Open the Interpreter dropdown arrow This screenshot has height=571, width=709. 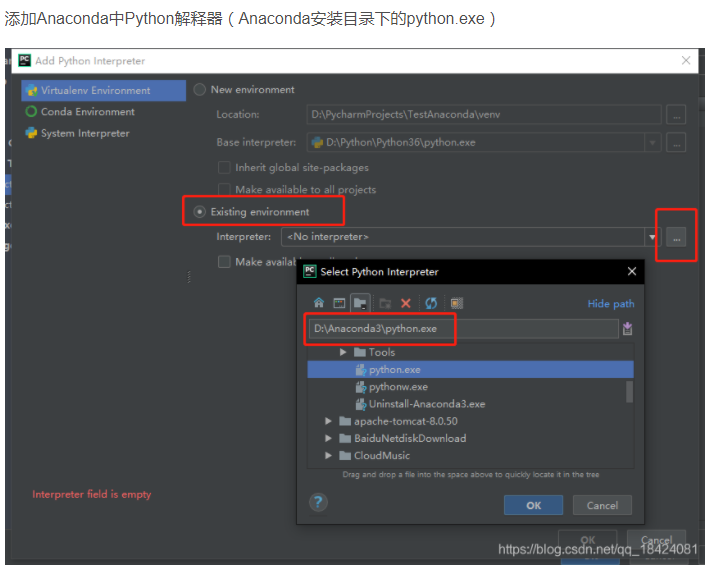[652, 237]
